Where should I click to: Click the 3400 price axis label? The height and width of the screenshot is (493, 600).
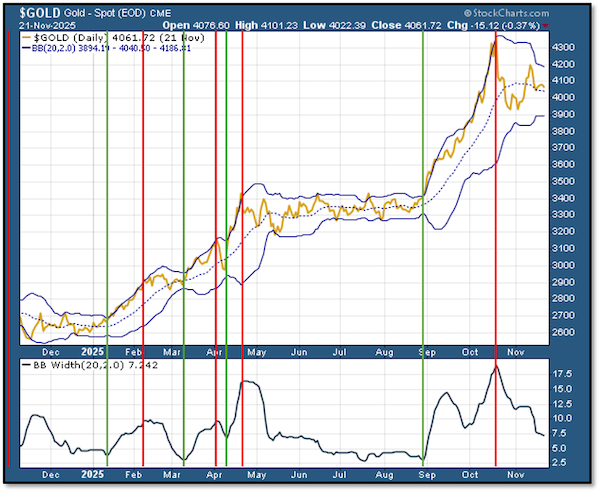(x=563, y=198)
